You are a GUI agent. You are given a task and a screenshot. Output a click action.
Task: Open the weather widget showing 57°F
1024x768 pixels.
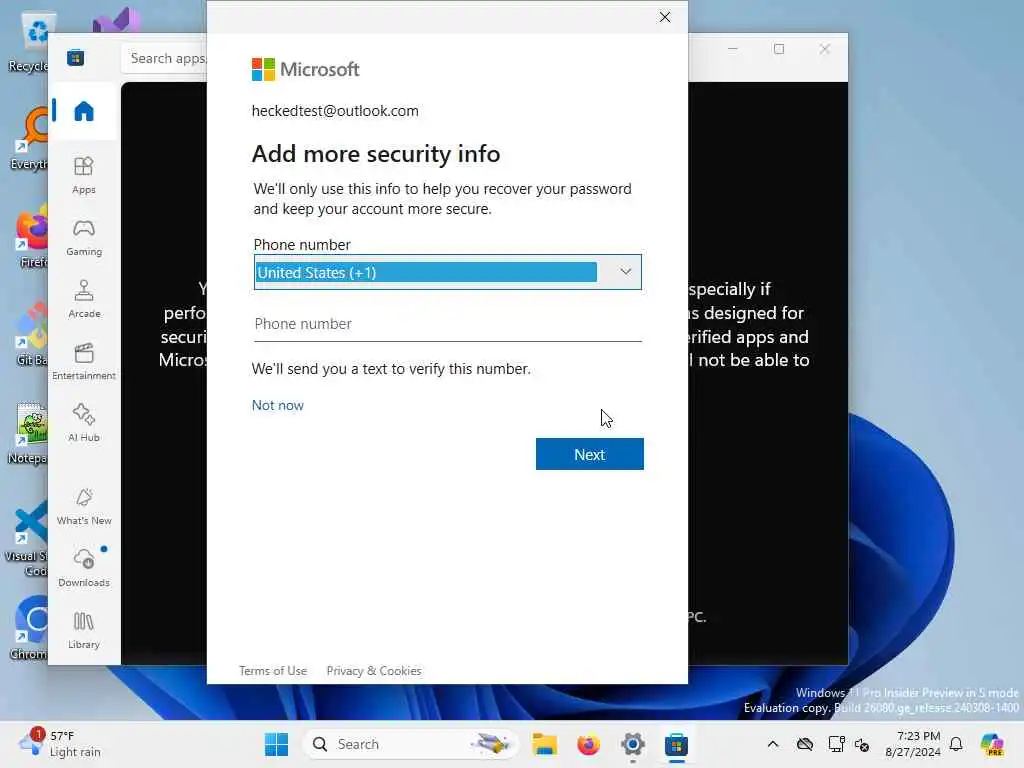pos(60,744)
